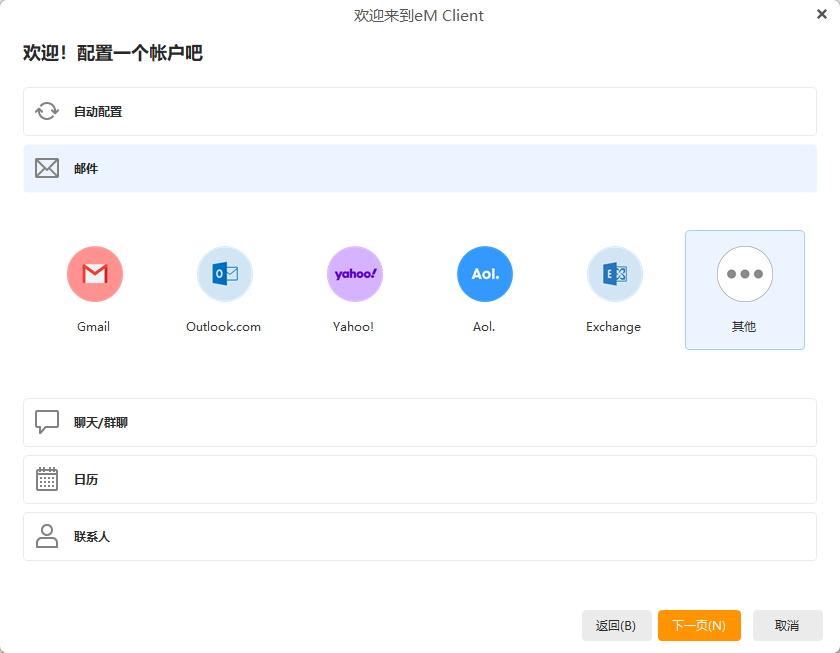
Task: Click the 其他 text label
Action: pyautogui.click(x=744, y=327)
